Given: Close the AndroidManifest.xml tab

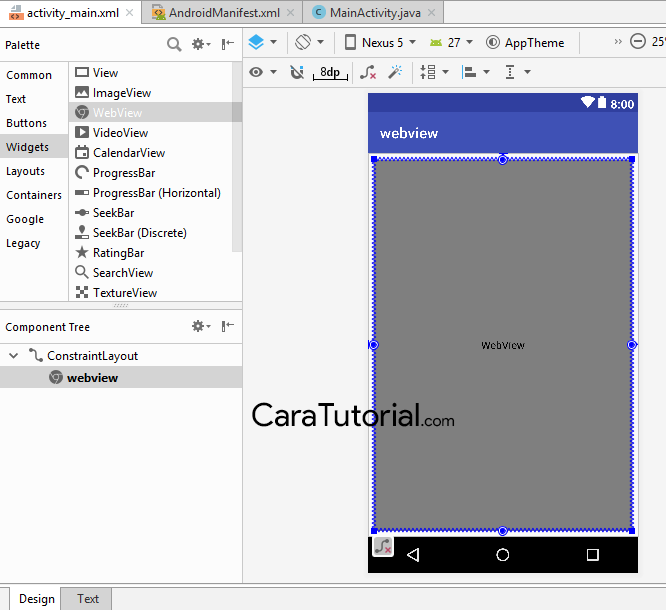Looking at the screenshot, I should (291, 13).
